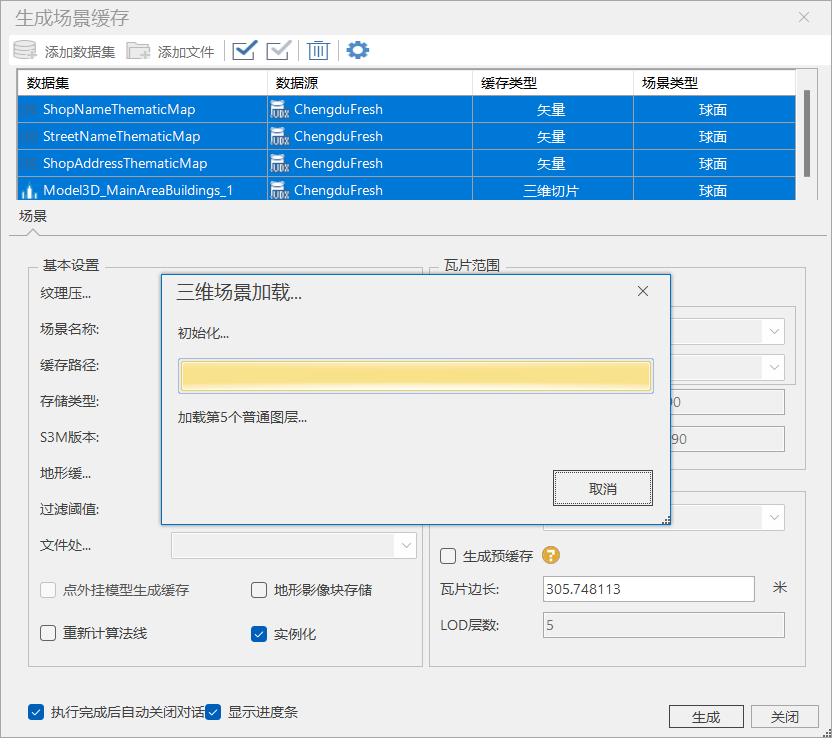The image size is (832, 738).
Task: Click the 添加文件 label in toolbar
Action: tap(186, 51)
